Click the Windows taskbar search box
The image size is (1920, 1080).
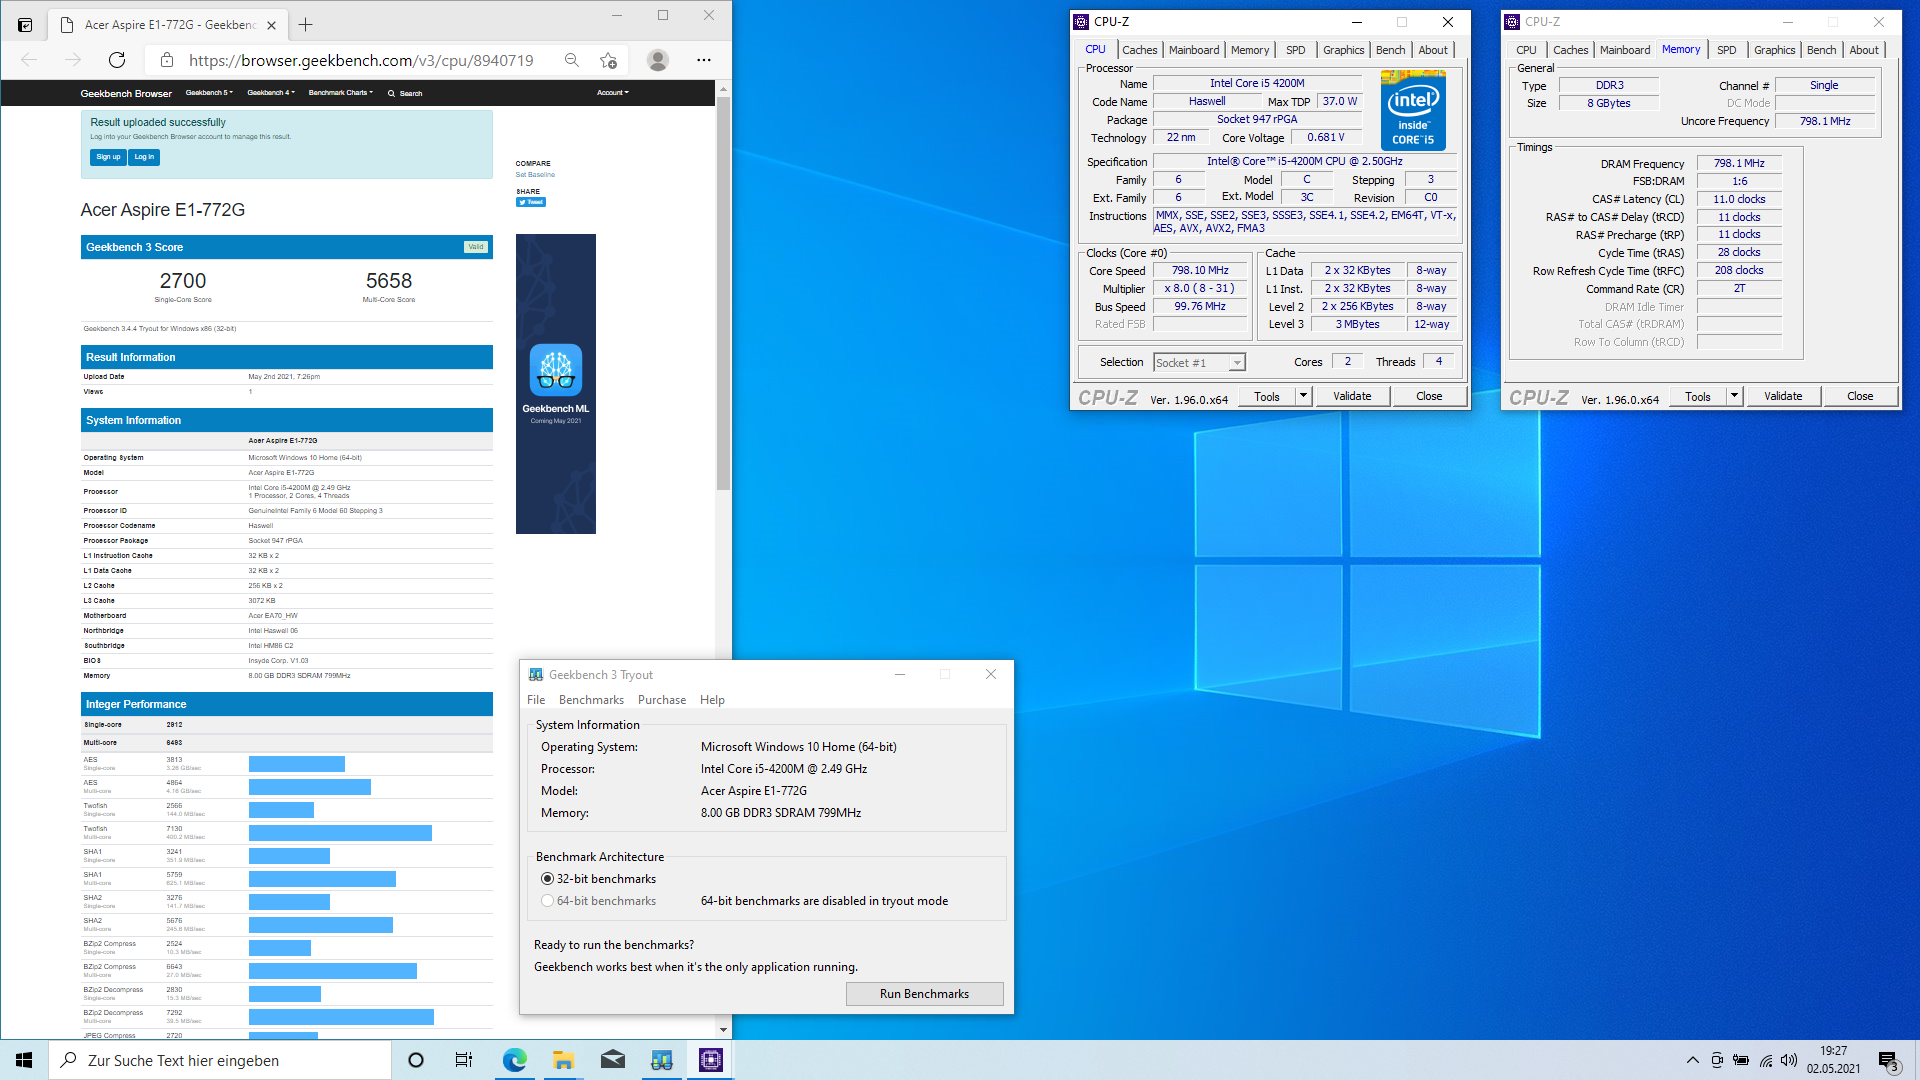[x=220, y=1060]
